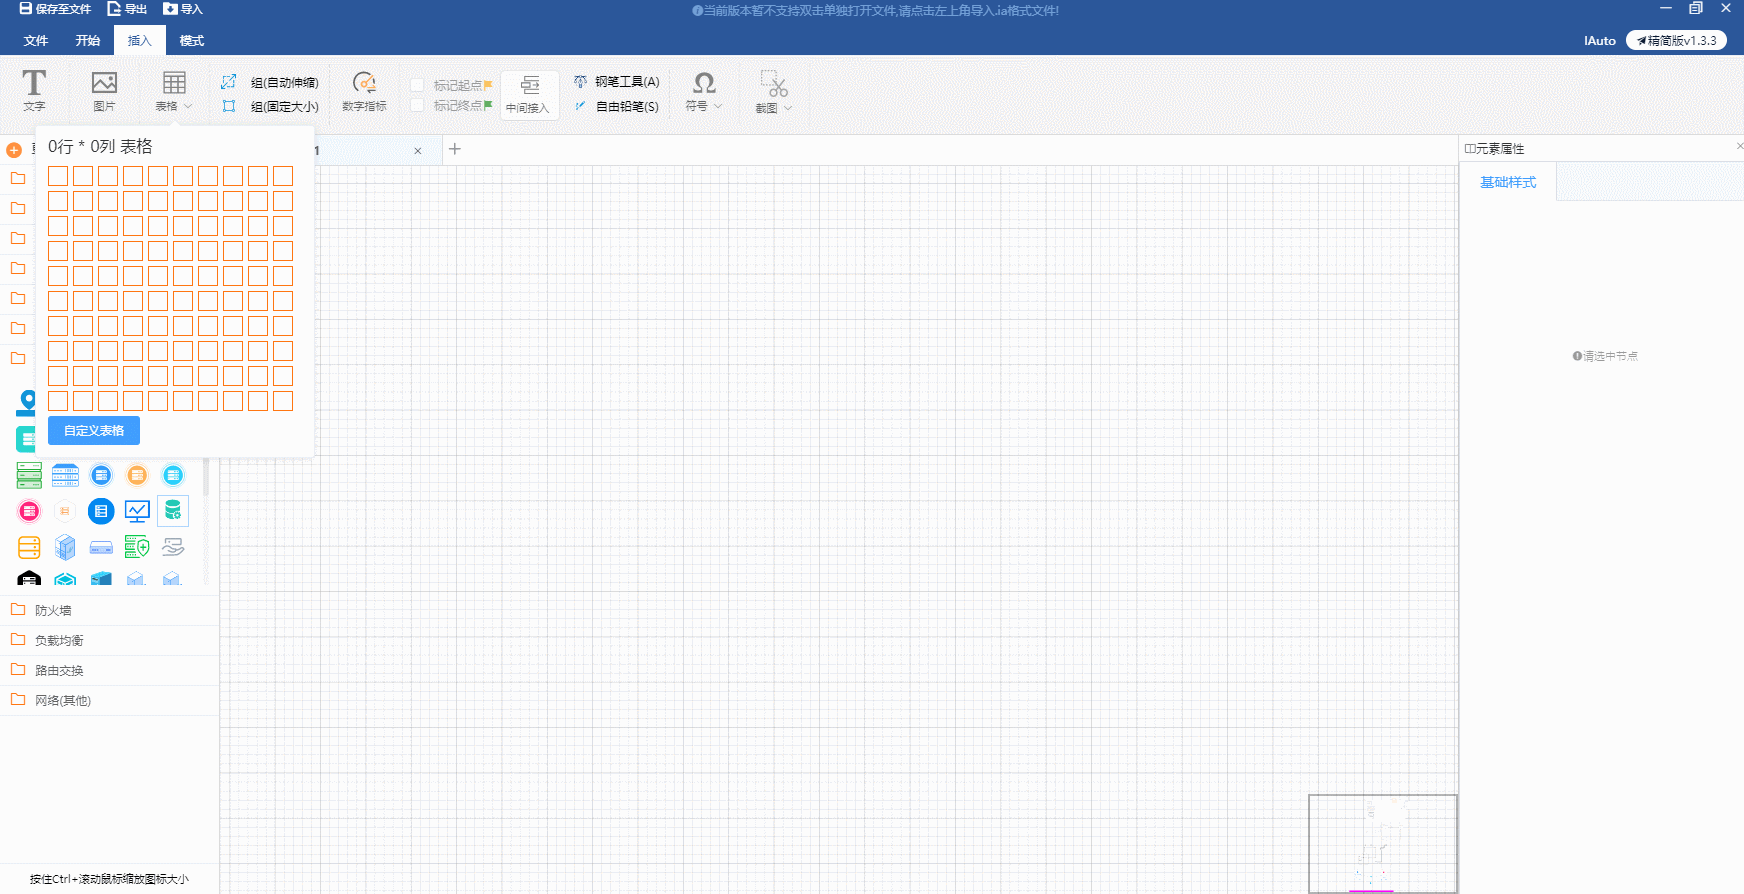Image resolution: width=1744 pixels, height=894 pixels.
Task: Pick the green database gear shape icon
Action: point(173,511)
